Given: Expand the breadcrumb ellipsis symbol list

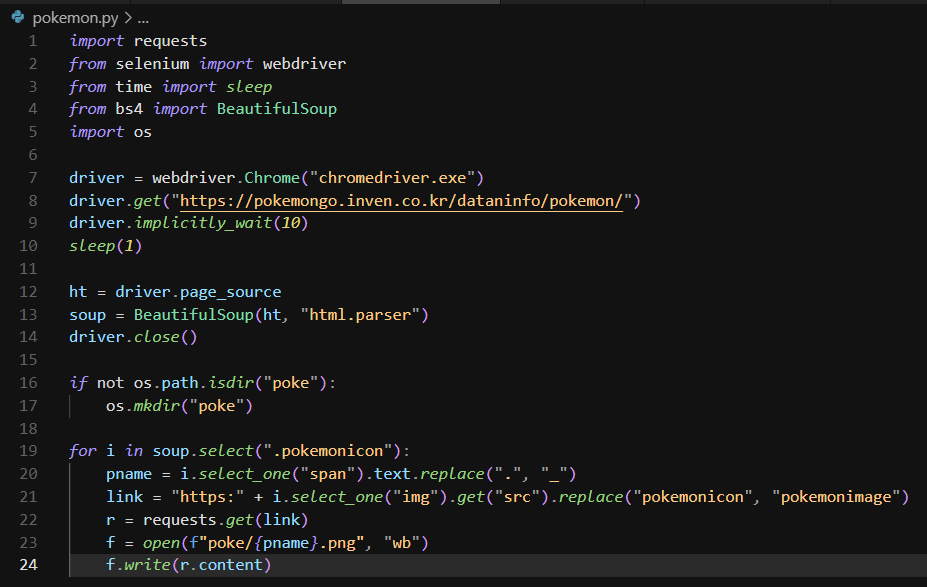Looking at the screenshot, I should click(x=142, y=18).
